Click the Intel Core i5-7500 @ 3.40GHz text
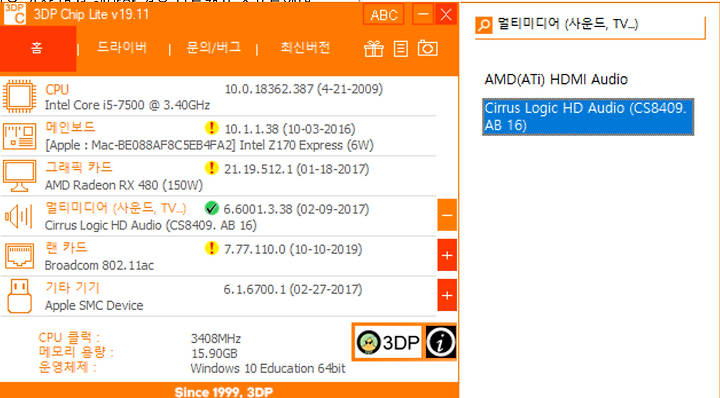 click(x=127, y=105)
